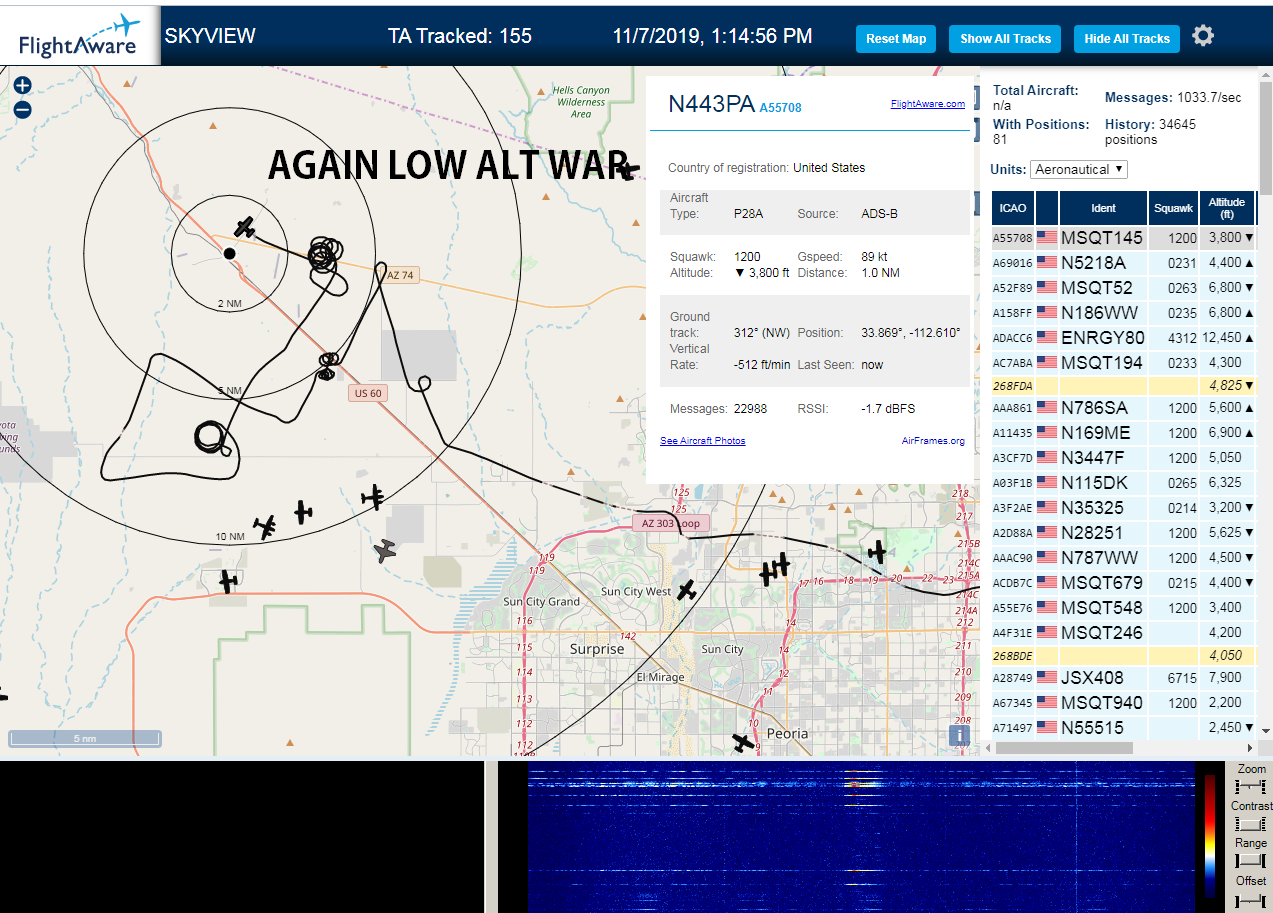Click the AZ 303 Loop road label
Viewport: 1273px width, 913px height.
click(671, 523)
